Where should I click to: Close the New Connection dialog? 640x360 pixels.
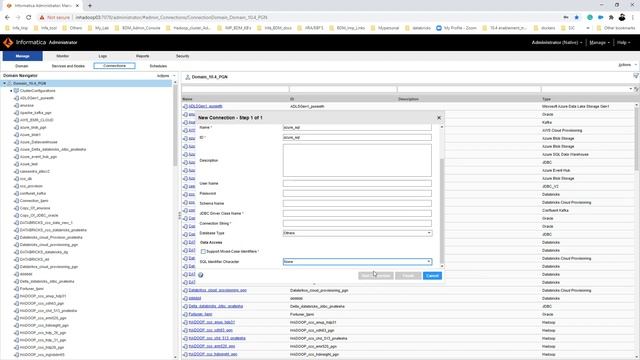point(439,118)
